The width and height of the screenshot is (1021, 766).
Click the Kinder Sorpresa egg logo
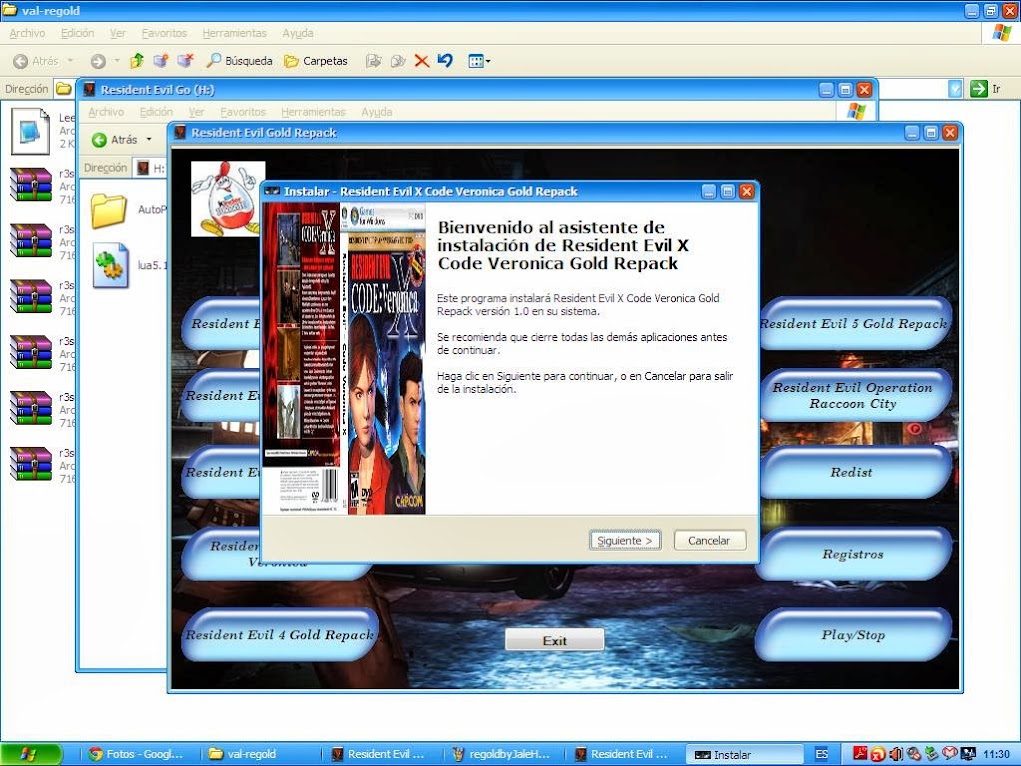[228, 199]
